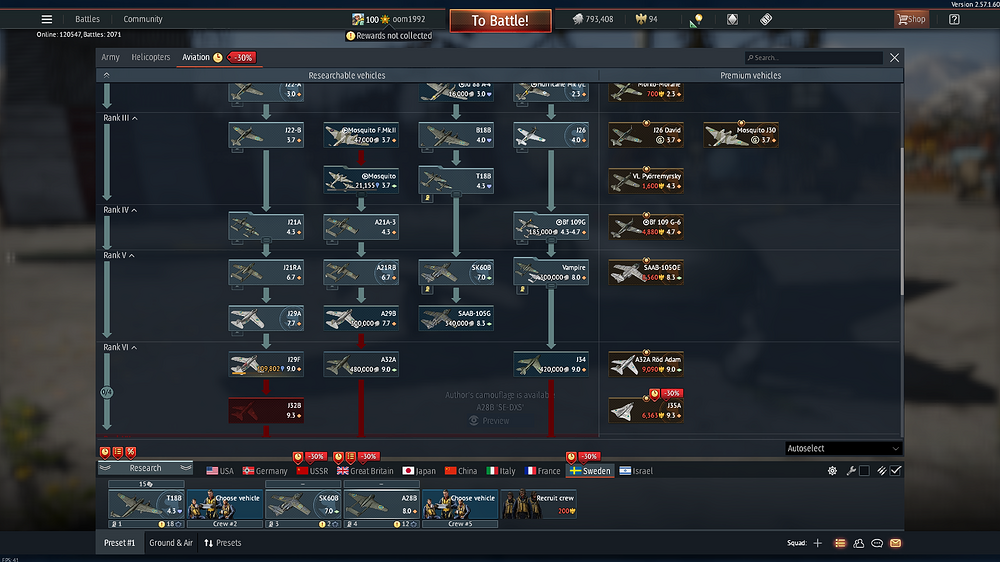This screenshot has width=1000, height=562.
Task: Select the J22-B aircraft
Action: pos(266,135)
